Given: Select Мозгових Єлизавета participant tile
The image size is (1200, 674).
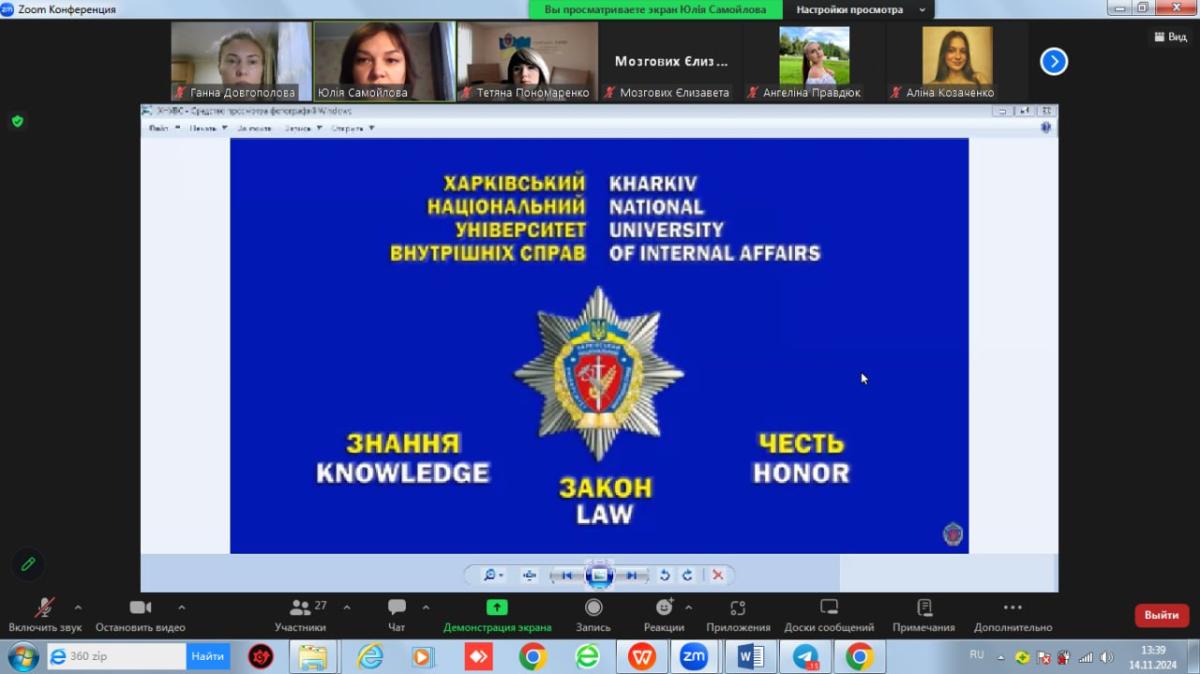Looking at the screenshot, I should (671, 62).
